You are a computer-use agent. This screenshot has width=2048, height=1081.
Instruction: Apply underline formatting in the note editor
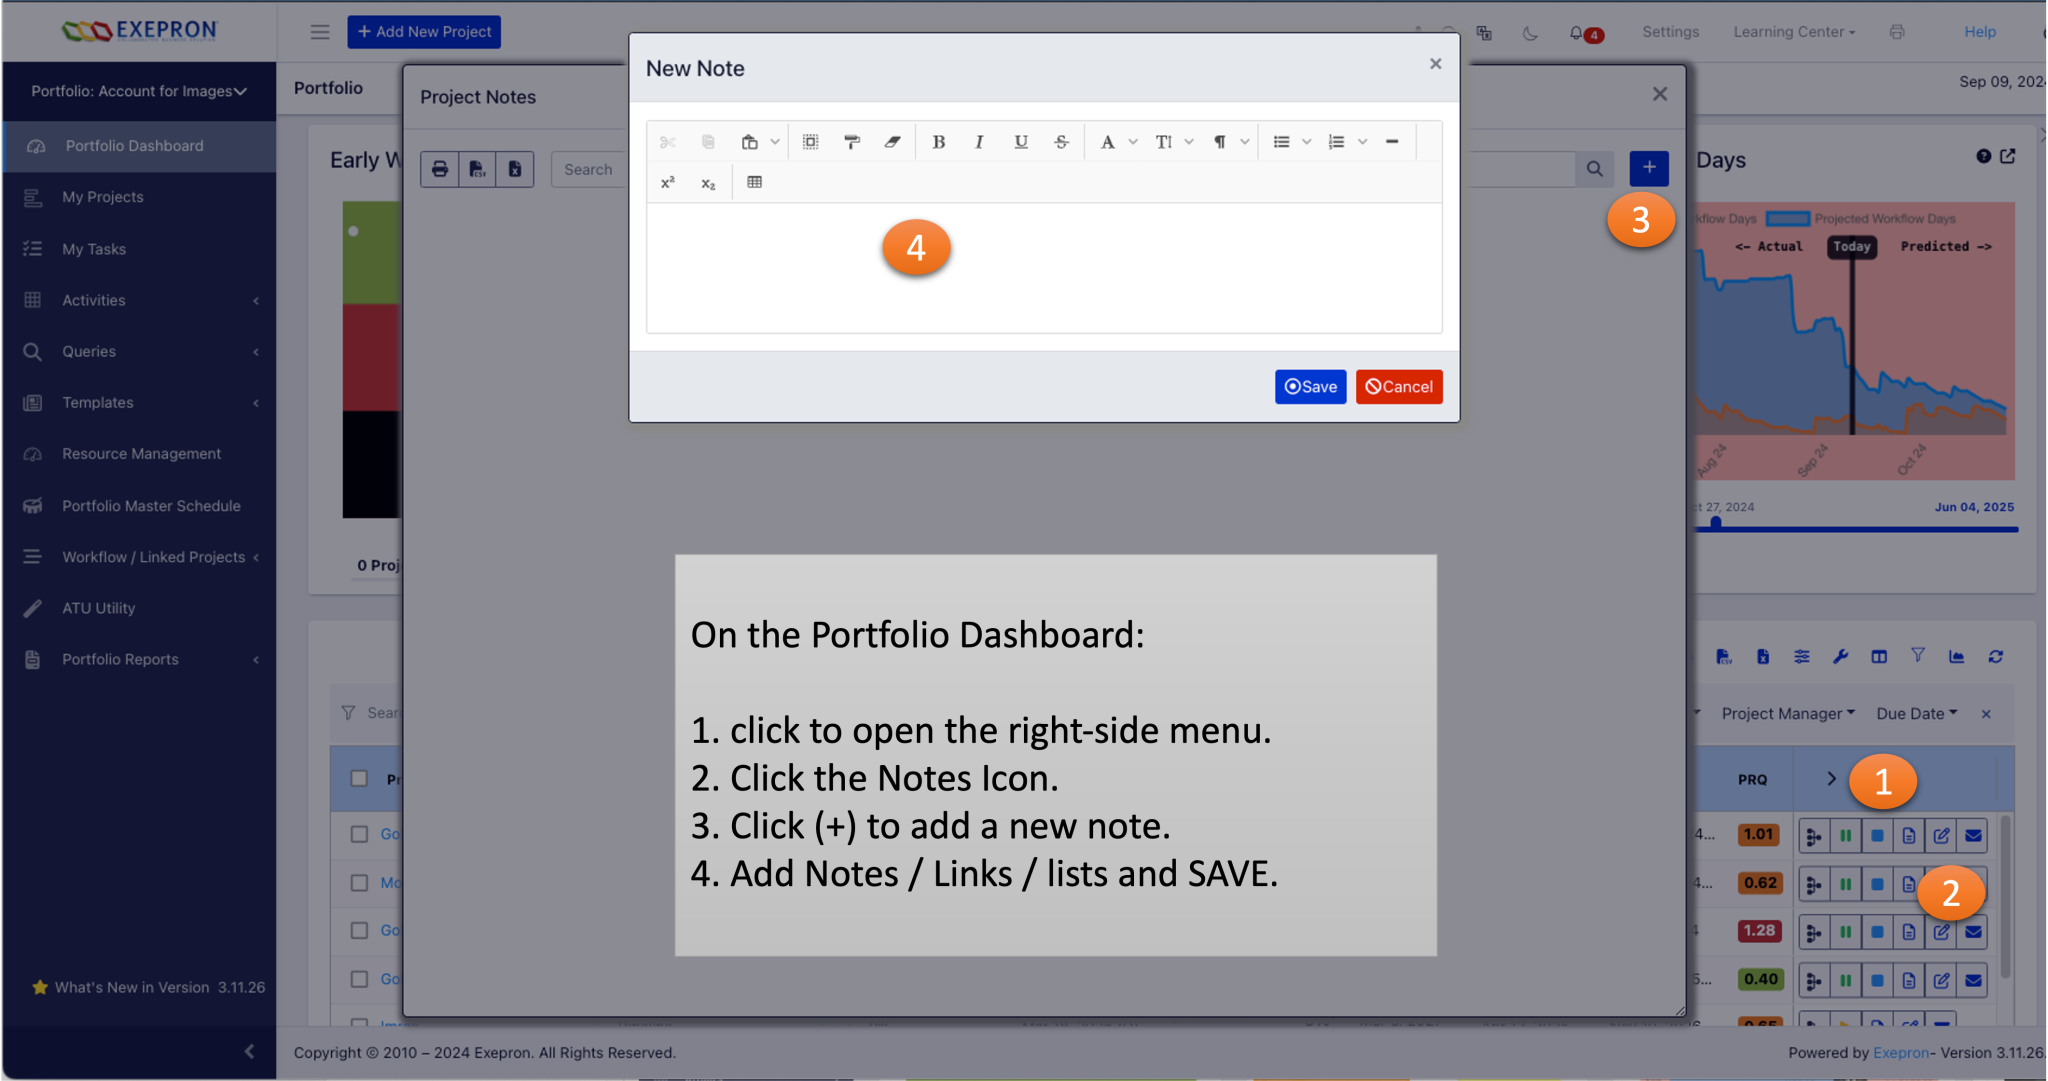1020,142
